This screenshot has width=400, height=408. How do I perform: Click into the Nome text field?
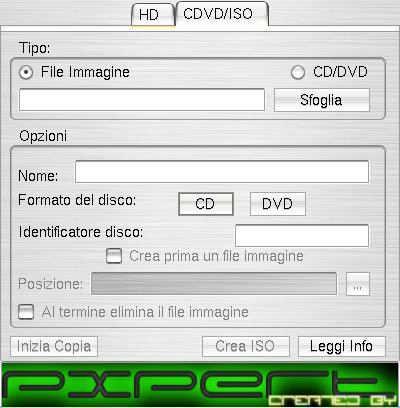tap(222, 172)
